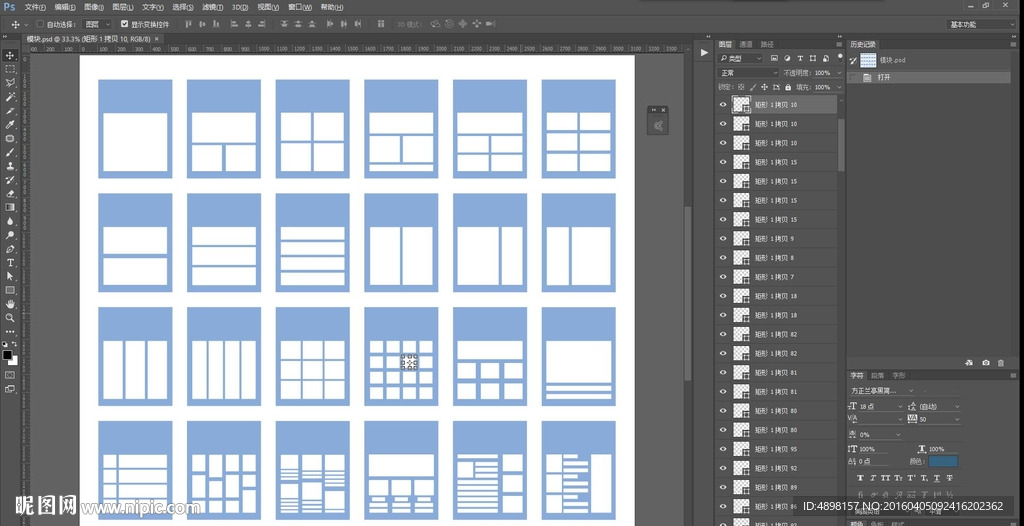Screen dimensions: 1024x526
Task: Select the Horizontal Type tool
Action: coord(10,262)
